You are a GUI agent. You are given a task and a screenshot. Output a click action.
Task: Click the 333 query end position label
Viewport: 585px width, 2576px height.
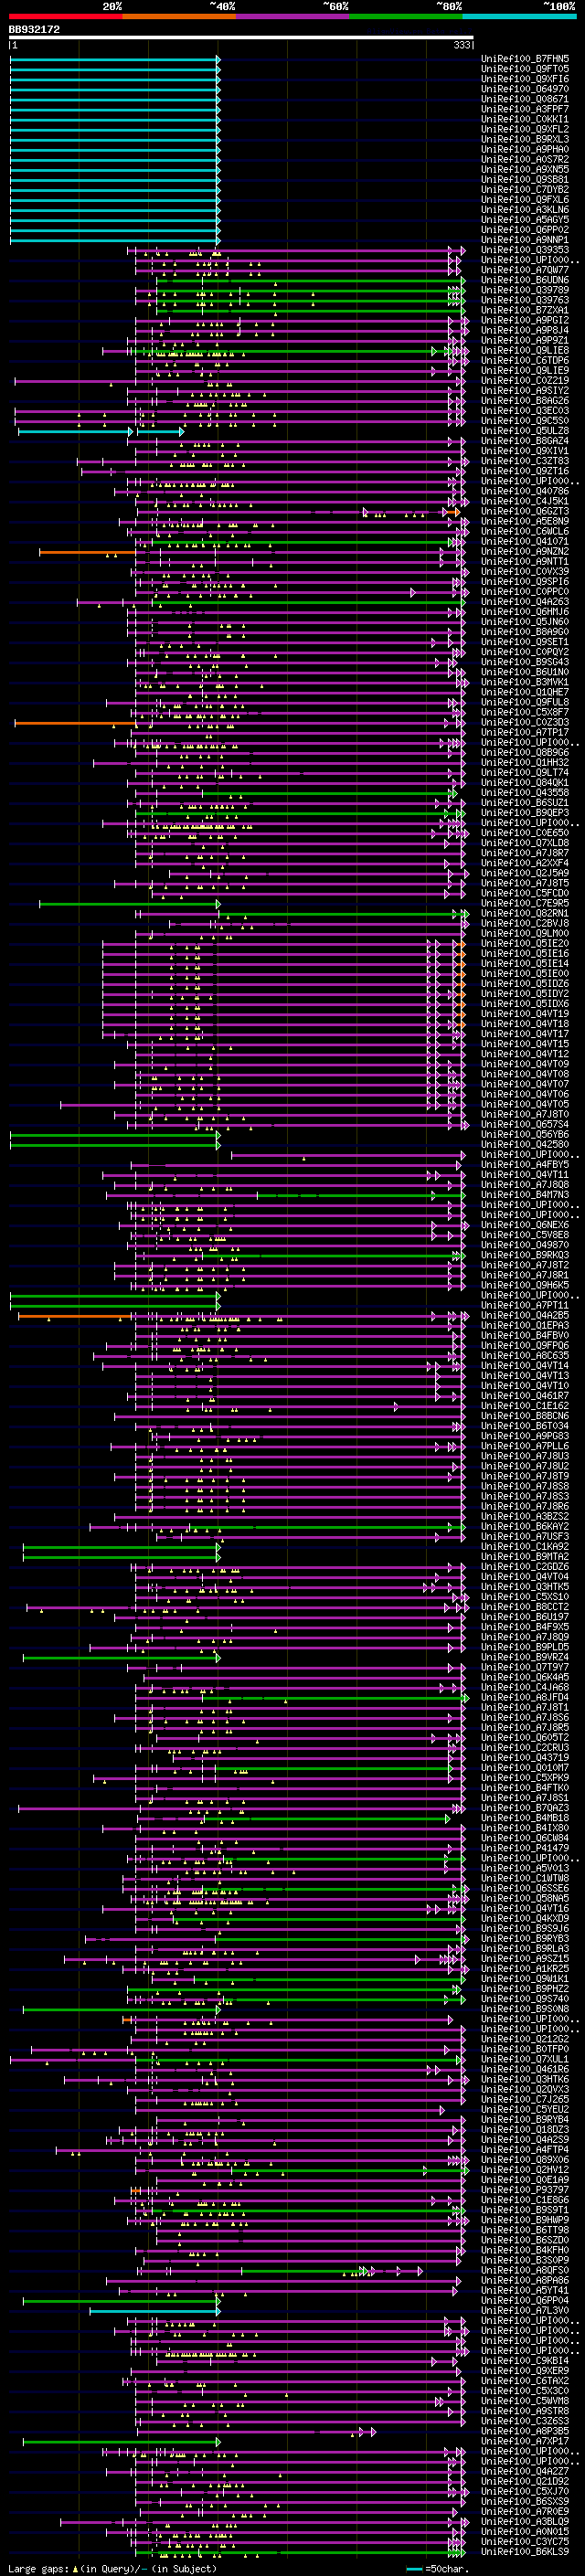(x=462, y=45)
